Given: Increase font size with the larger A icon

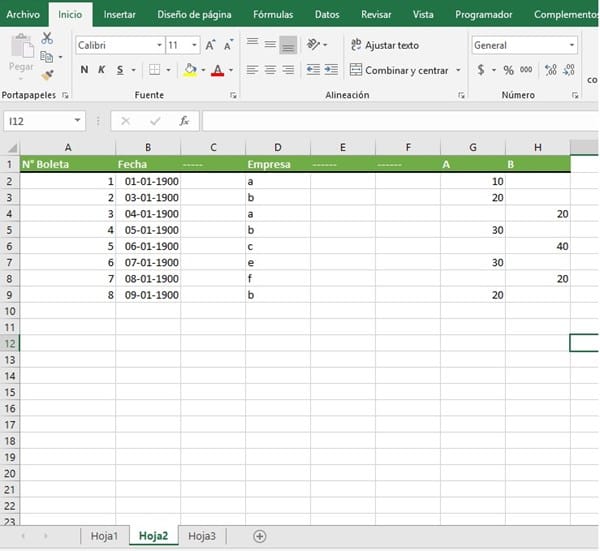Looking at the screenshot, I should click(x=210, y=46).
